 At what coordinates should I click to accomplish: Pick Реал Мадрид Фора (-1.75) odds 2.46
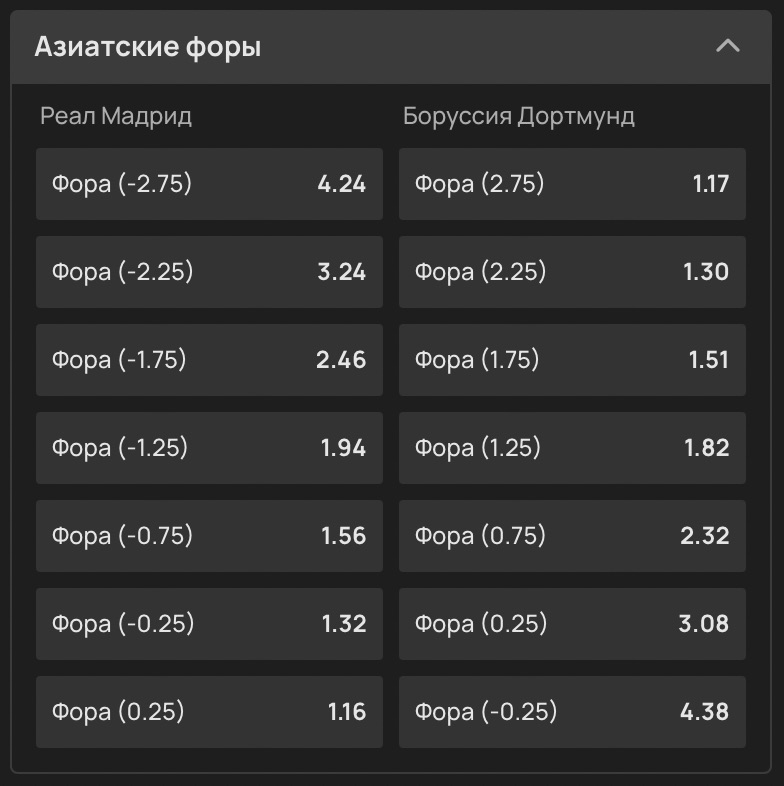click(x=209, y=360)
